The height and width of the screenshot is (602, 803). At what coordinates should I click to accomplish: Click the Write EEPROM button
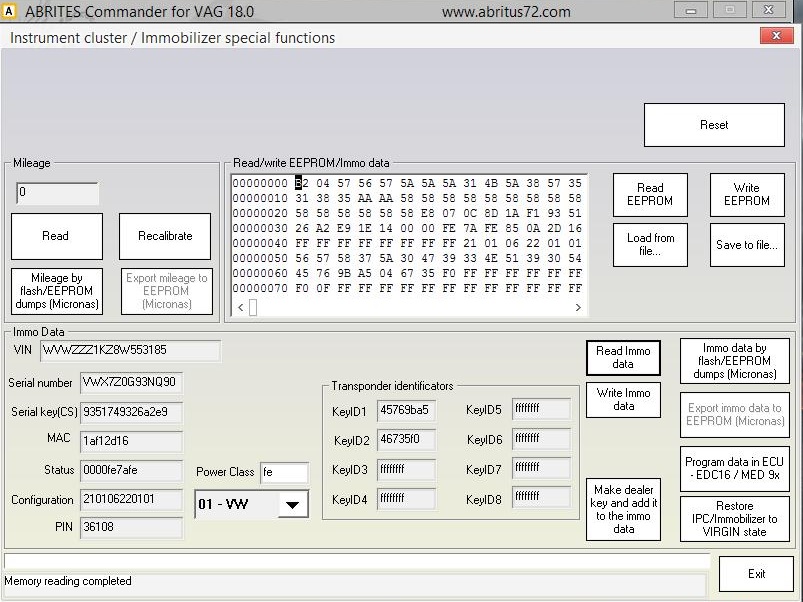click(746, 194)
